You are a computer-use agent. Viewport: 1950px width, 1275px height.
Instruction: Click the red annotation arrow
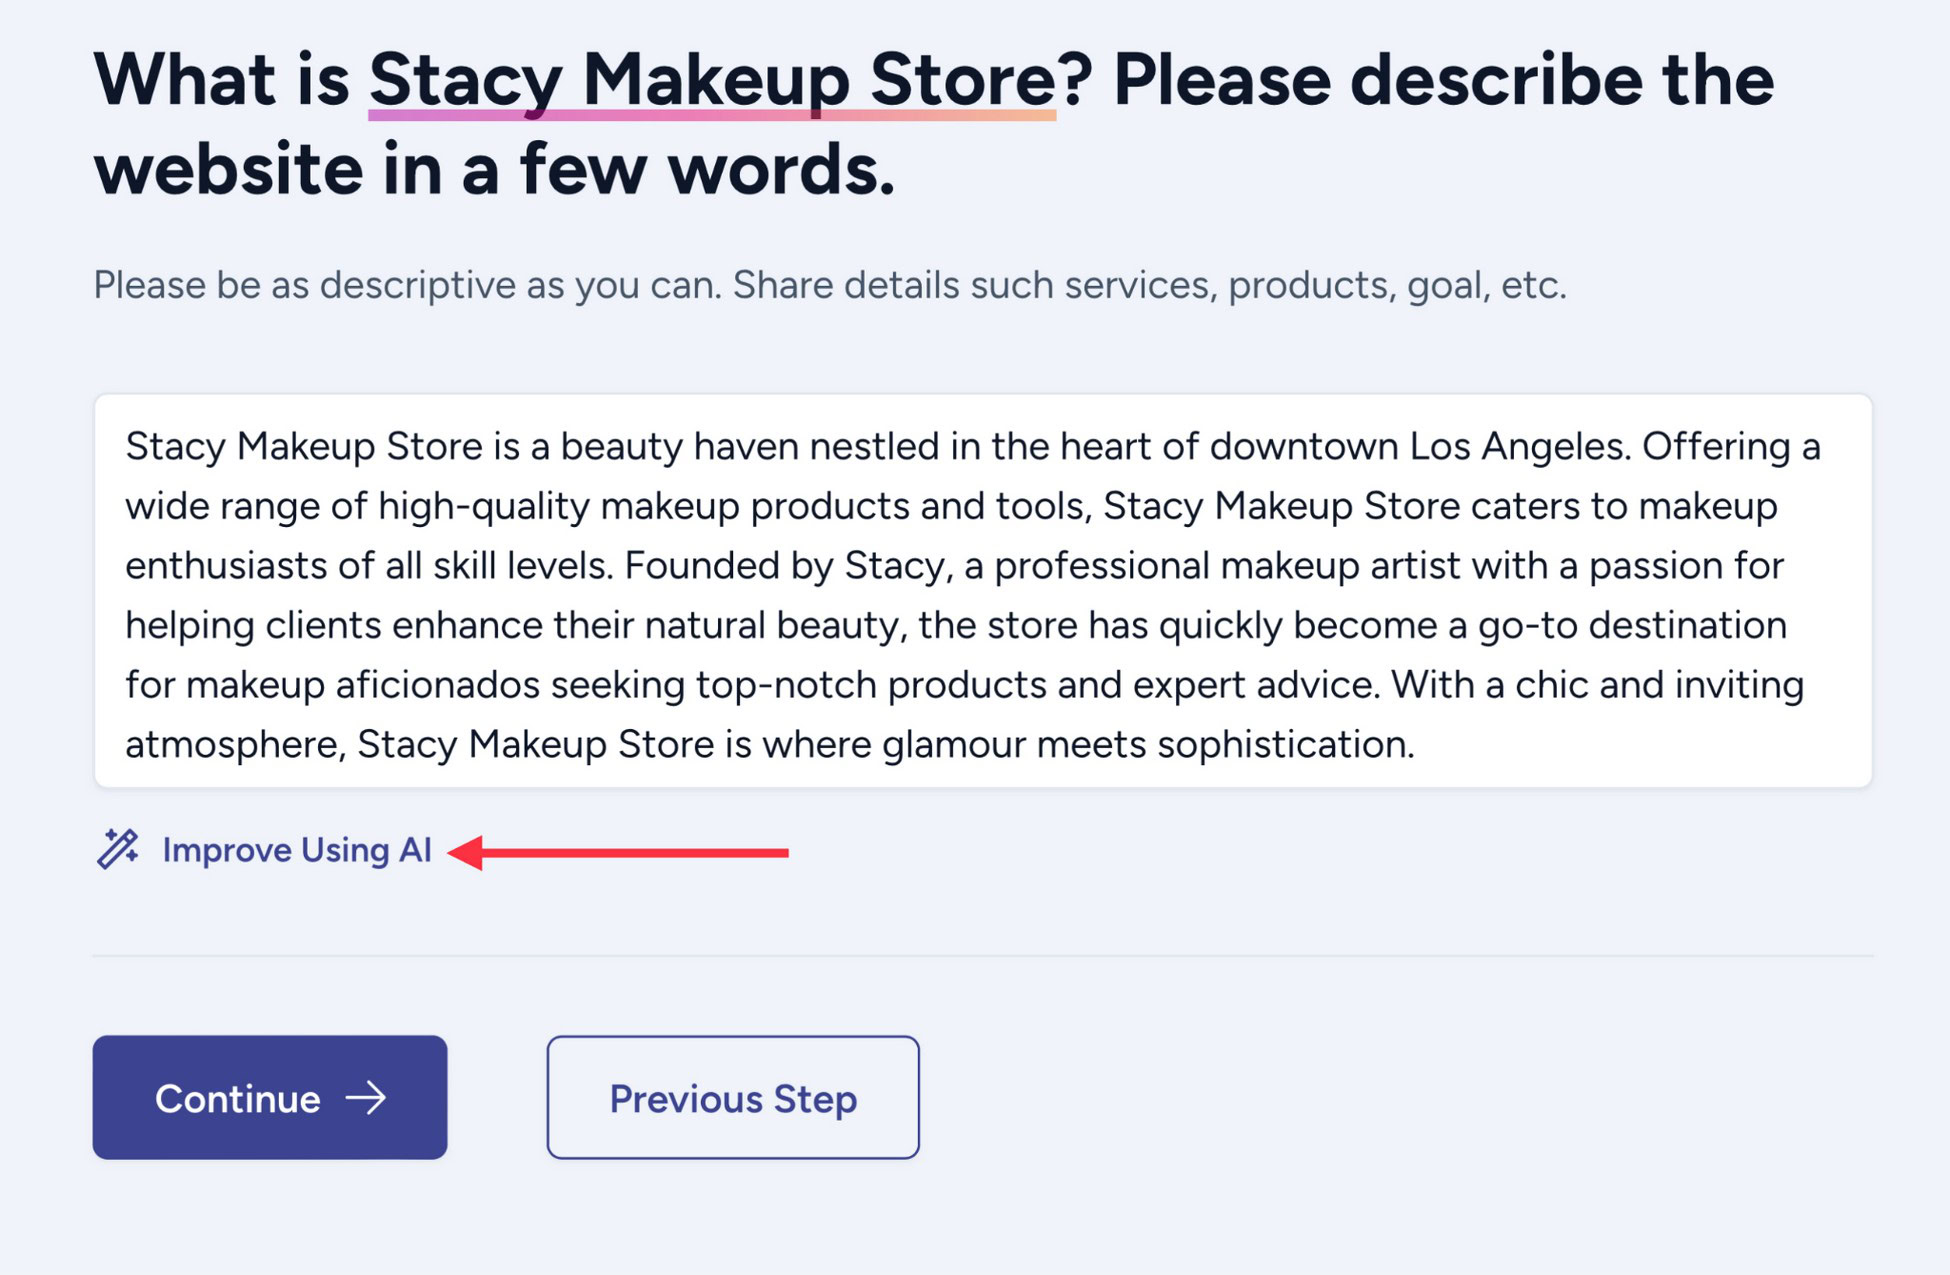click(618, 853)
